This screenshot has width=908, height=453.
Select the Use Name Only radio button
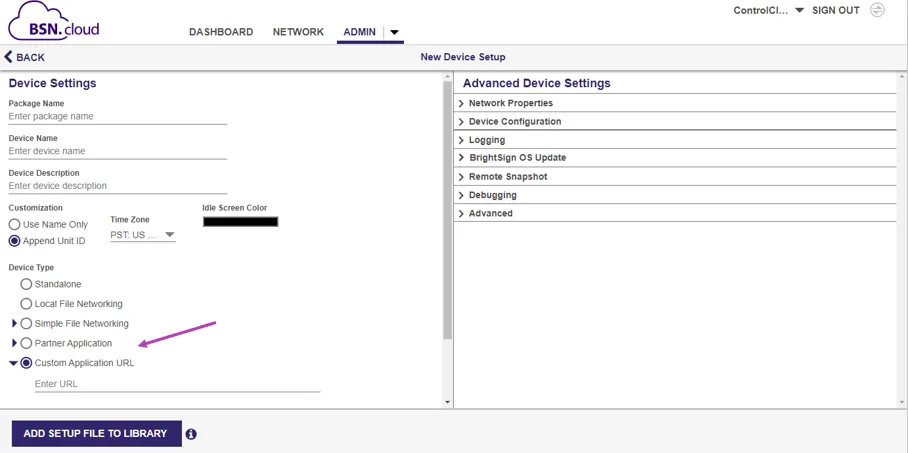tap(14, 224)
